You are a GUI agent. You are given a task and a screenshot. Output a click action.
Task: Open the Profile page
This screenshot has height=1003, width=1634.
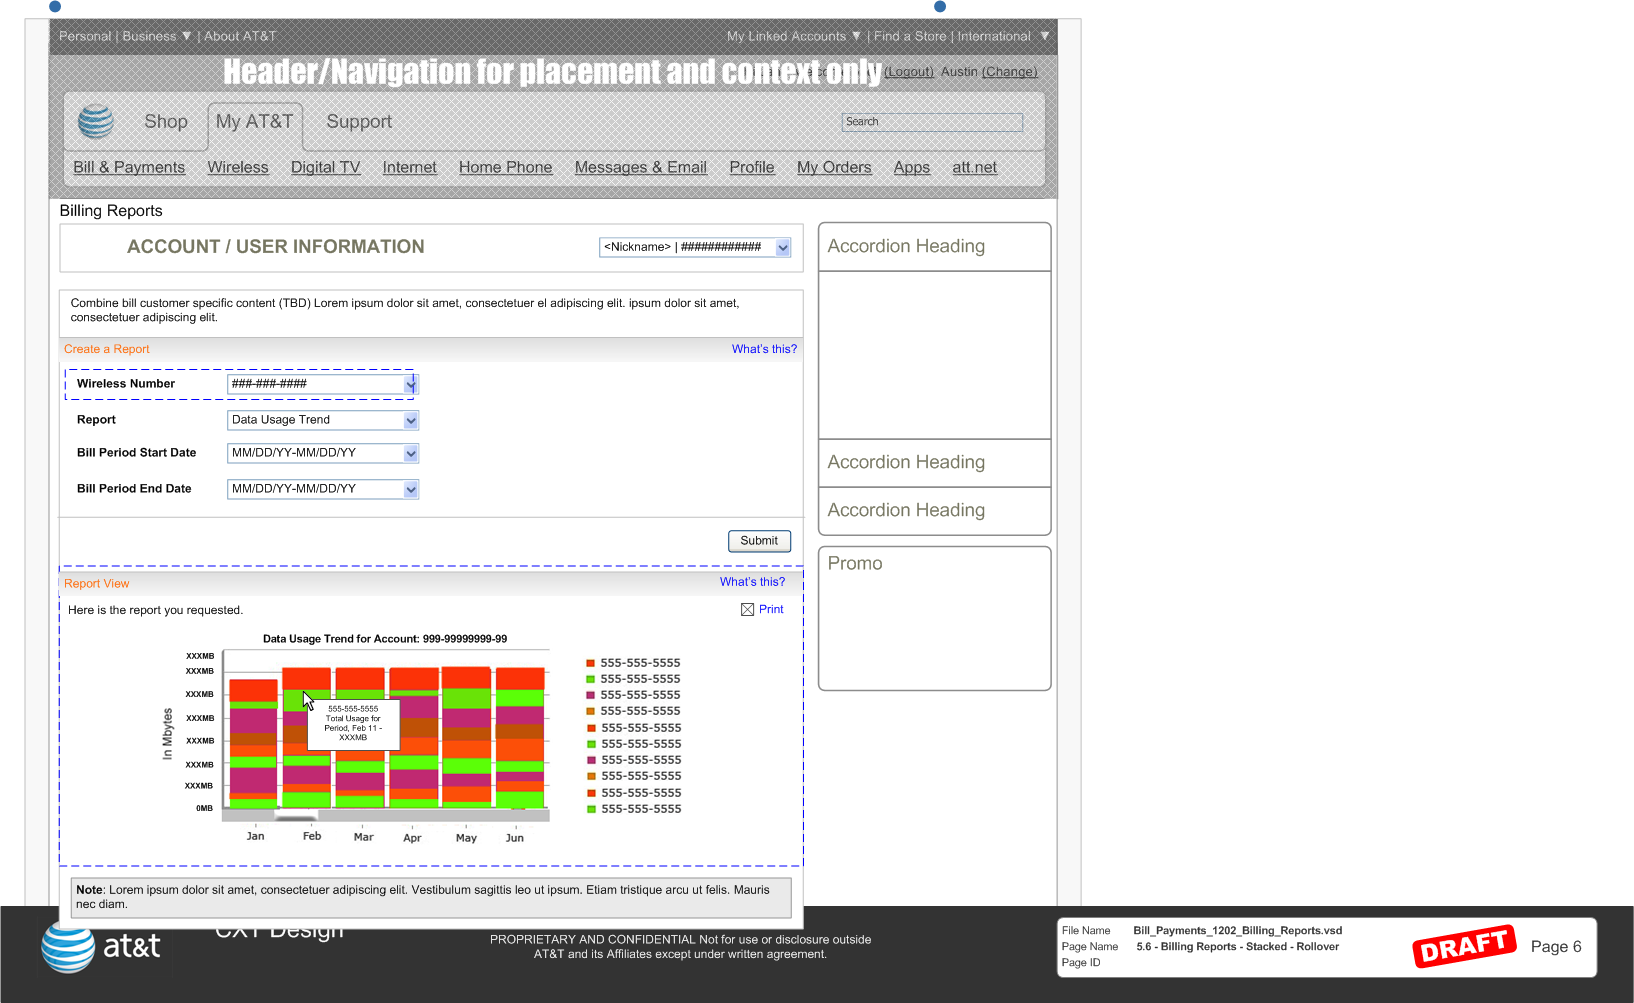(752, 167)
